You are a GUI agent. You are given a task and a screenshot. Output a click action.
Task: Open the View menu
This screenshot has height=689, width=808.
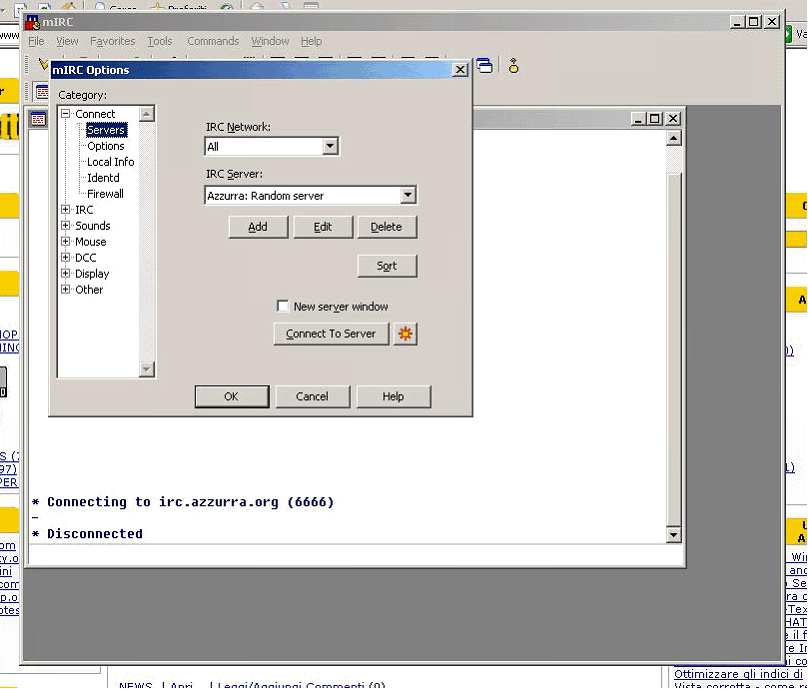[67, 41]
